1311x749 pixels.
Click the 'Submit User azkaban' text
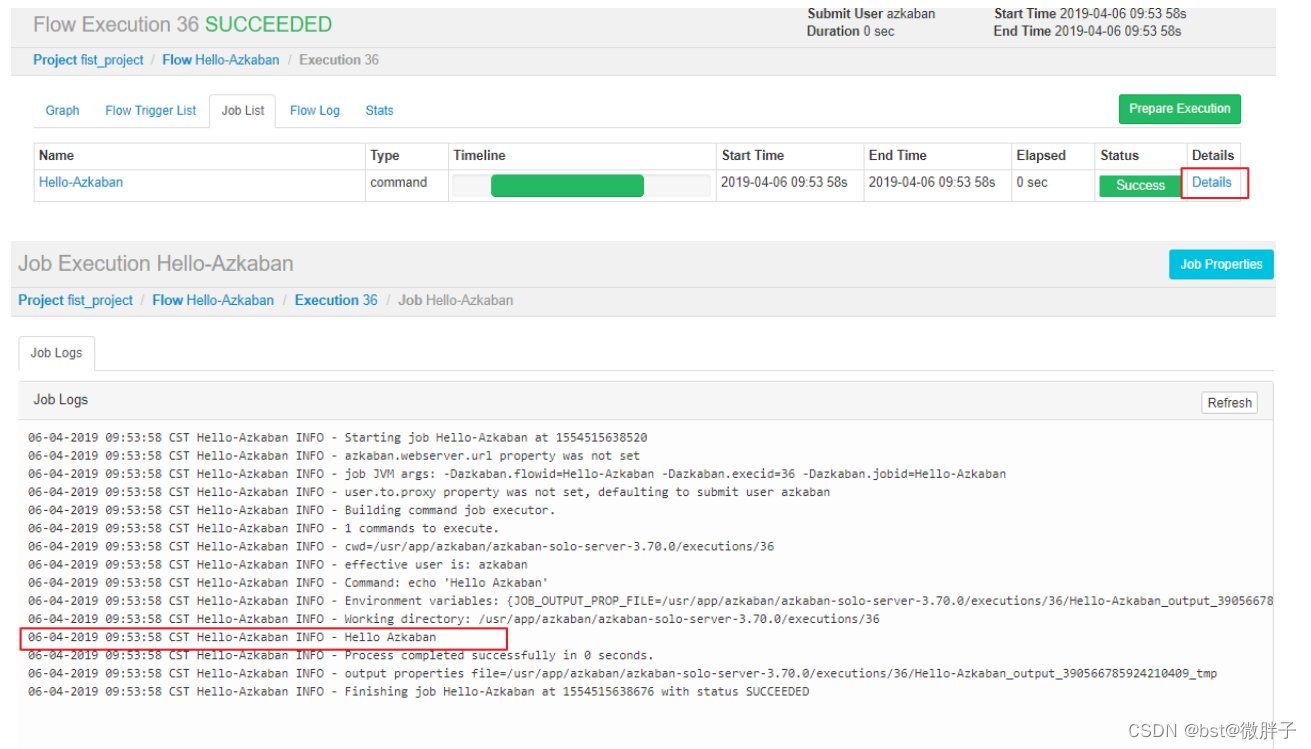click(x=873, y=14)
